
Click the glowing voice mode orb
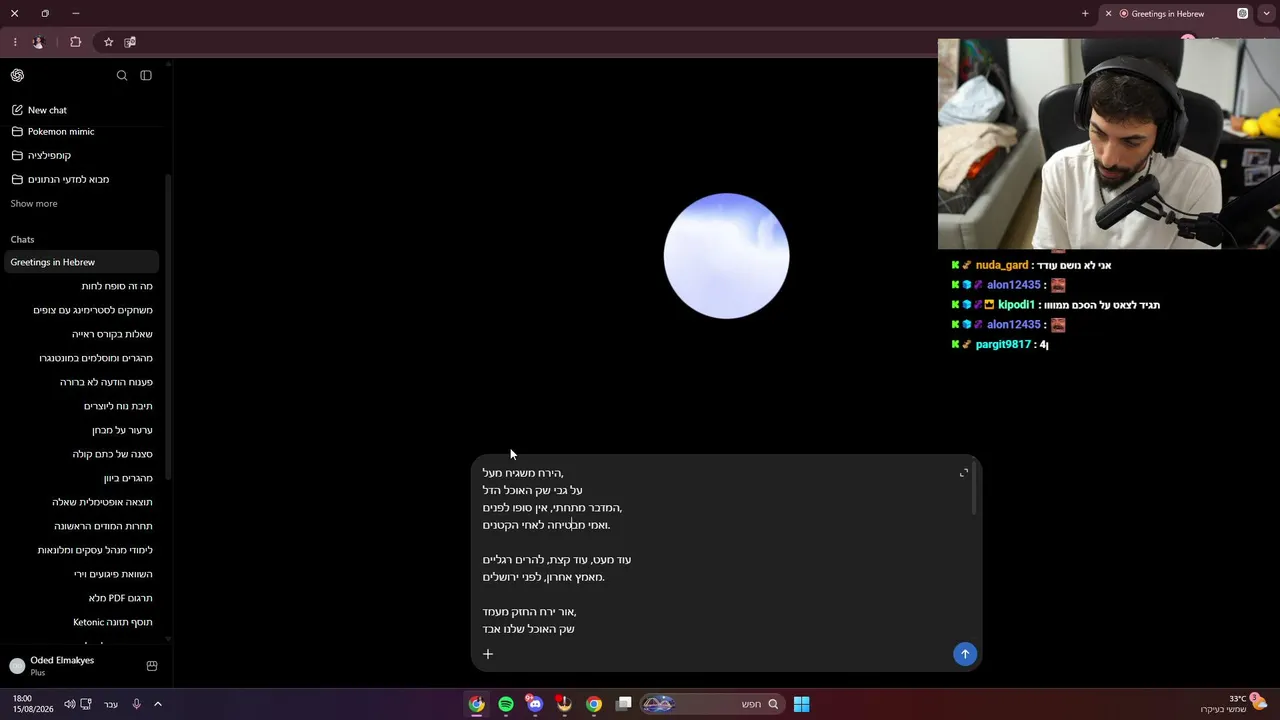click(x=726, y=256)
